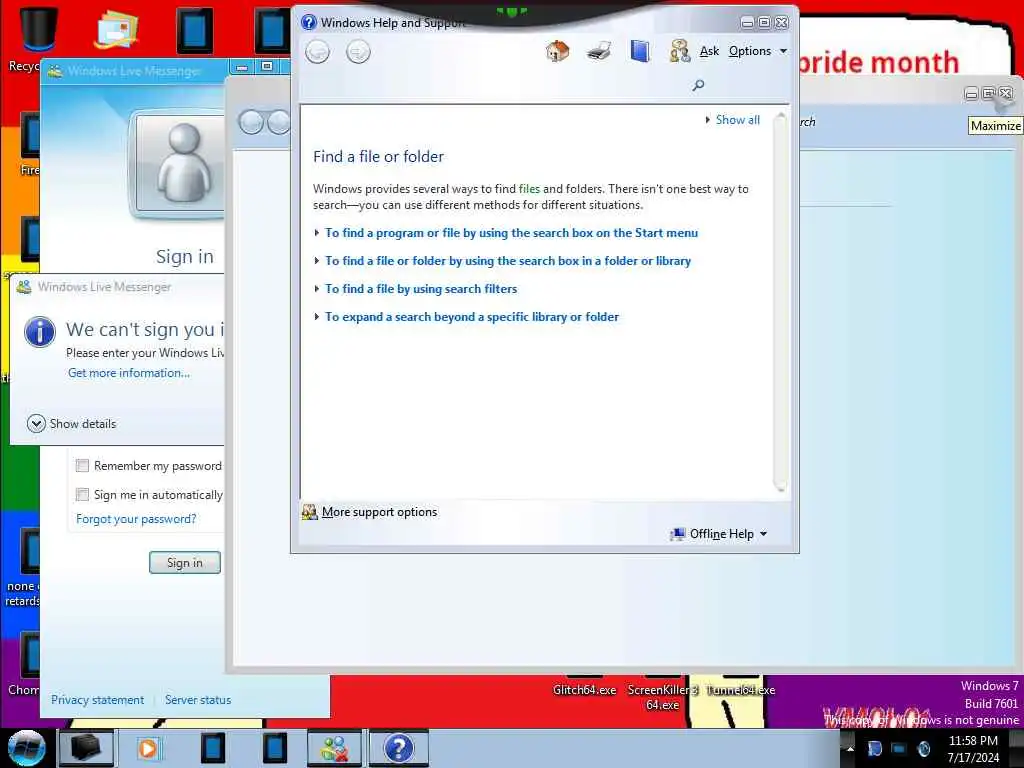
Task: Click back button in background Explorer window
Action: click(x=251, y=122)
